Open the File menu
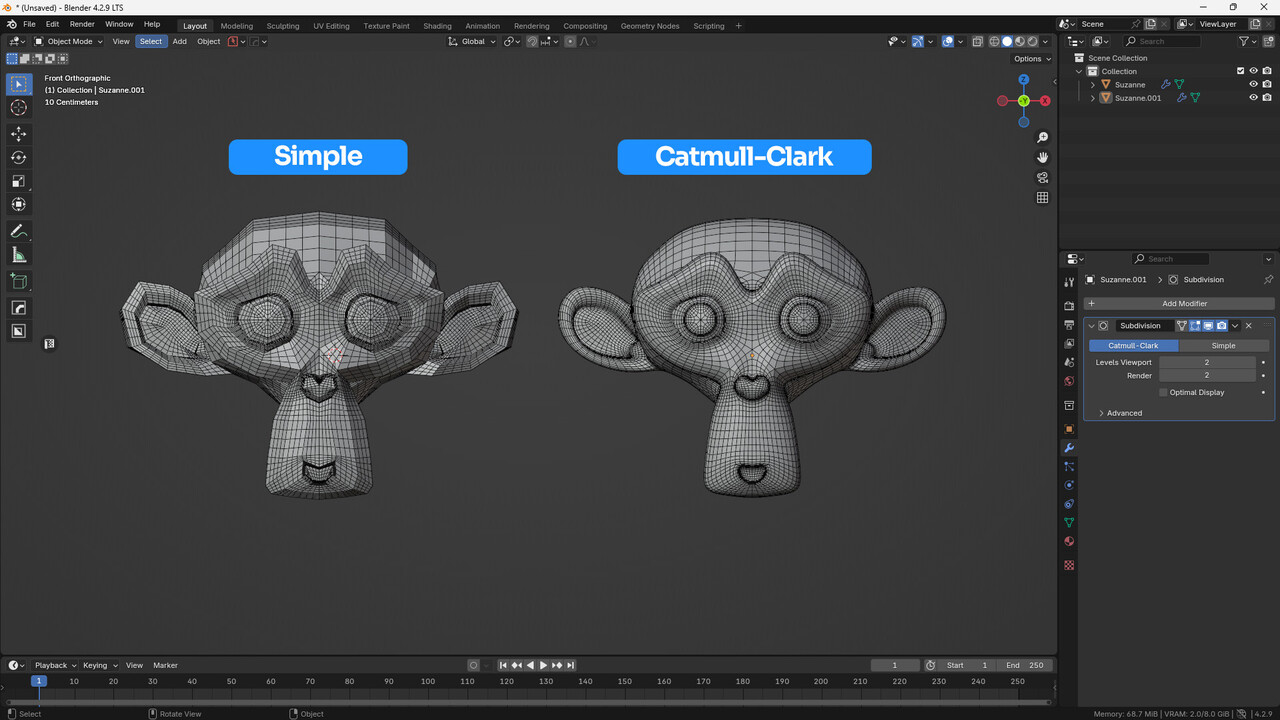Viewport: 1280px width, 720px height. click(x=29, y=24)
